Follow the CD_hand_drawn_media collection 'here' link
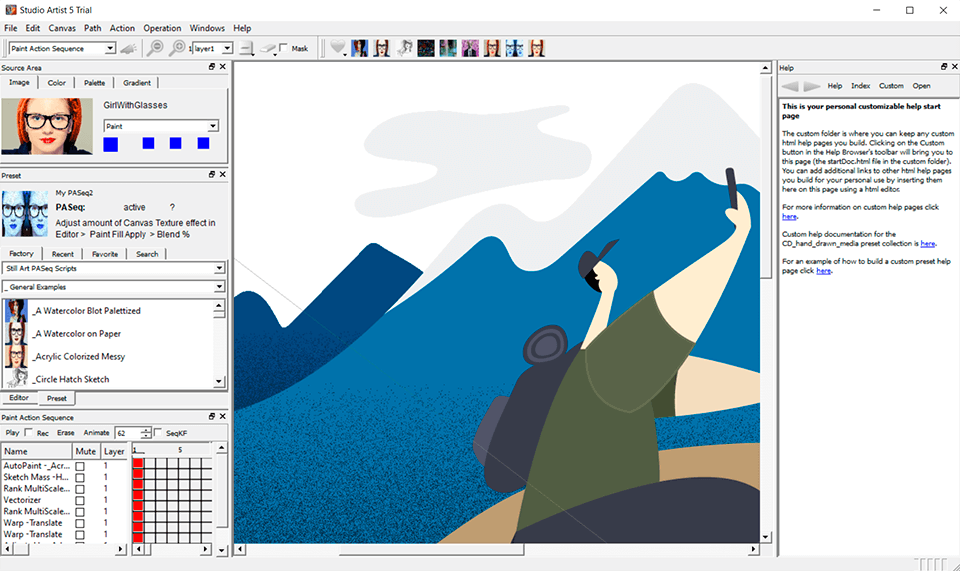The image size is (960, 571). pos(928,244)
